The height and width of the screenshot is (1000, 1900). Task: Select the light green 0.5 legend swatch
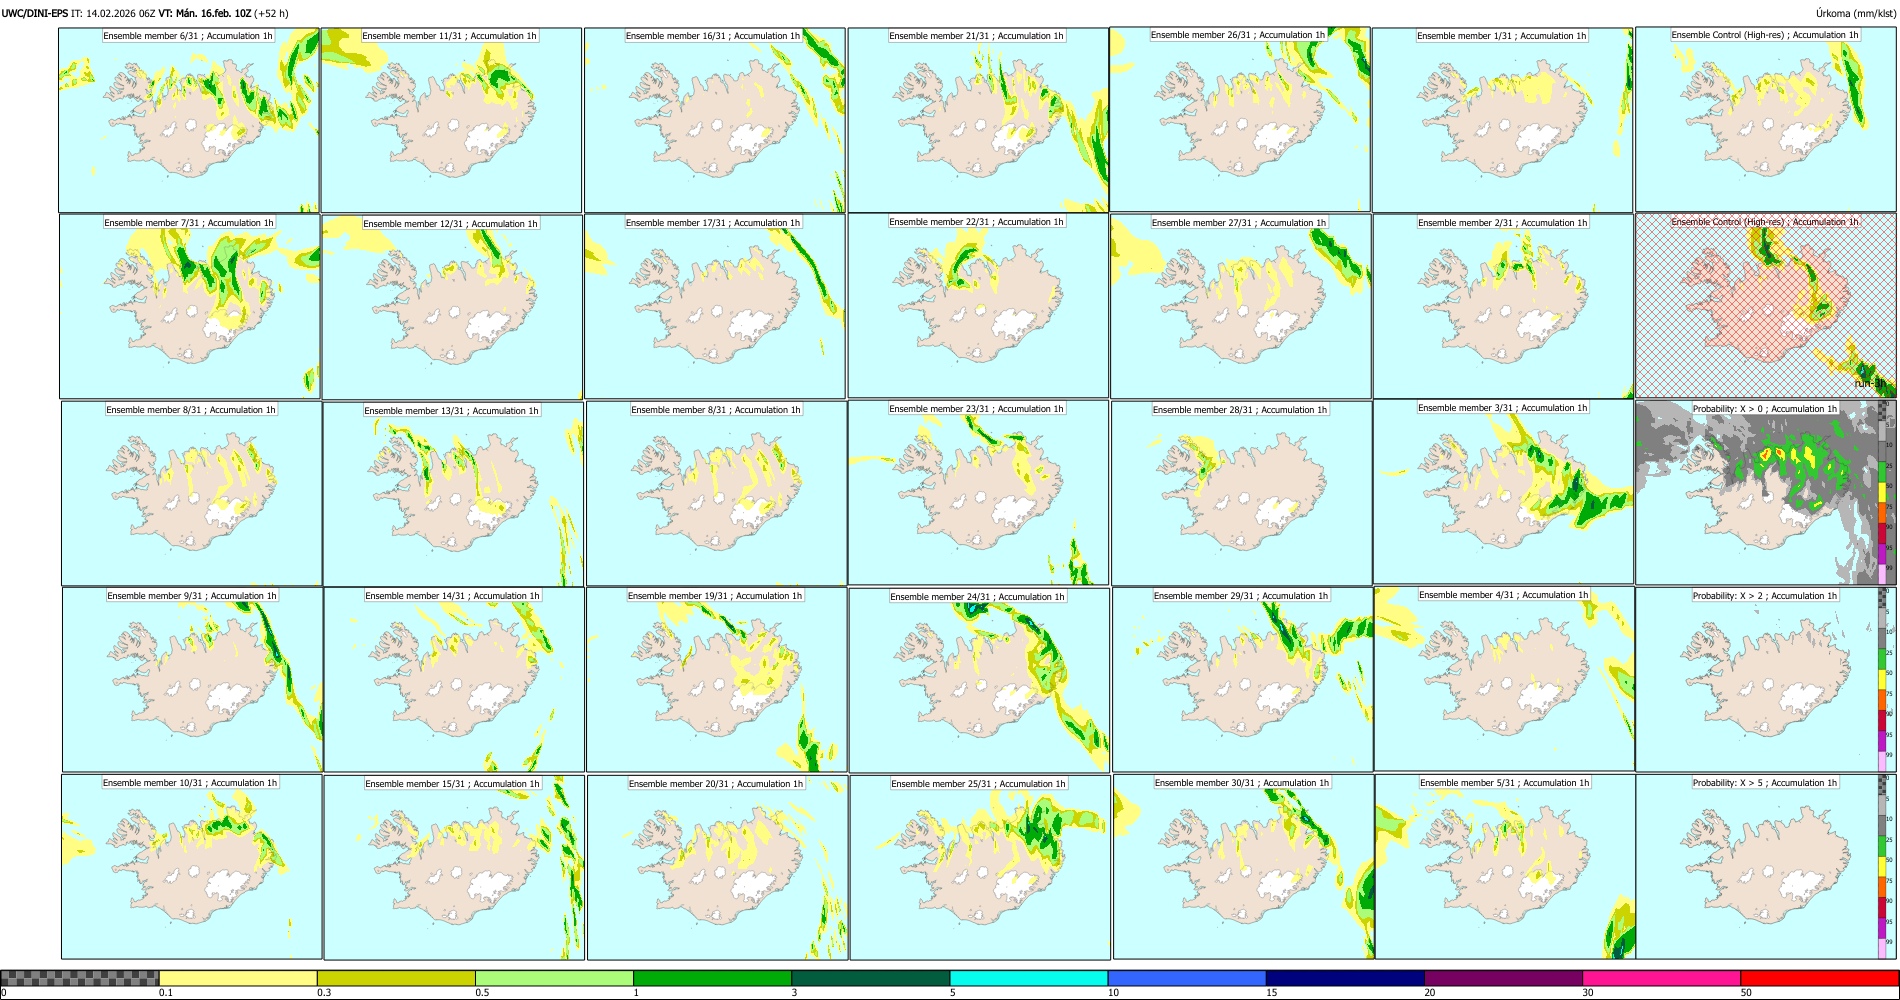(x=554, y=978)
